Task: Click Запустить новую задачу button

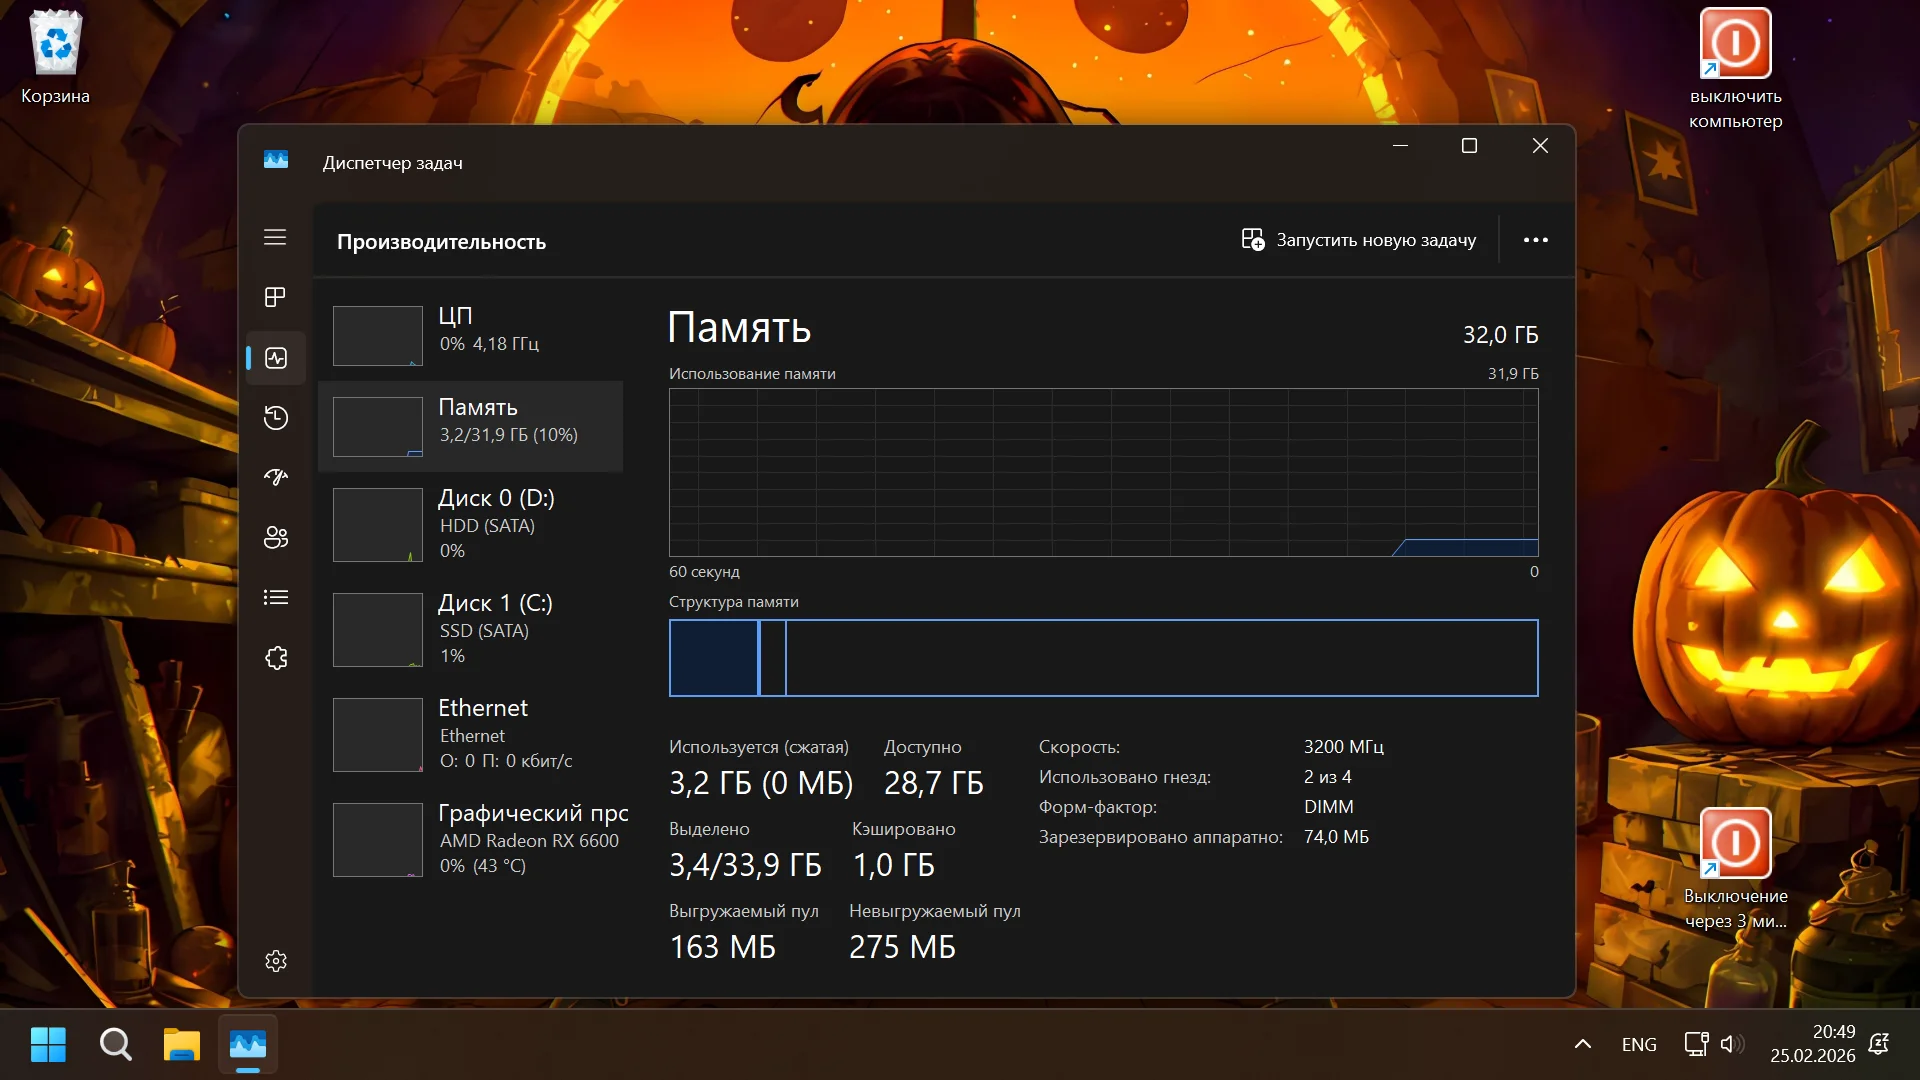Action: point(1359,240)
